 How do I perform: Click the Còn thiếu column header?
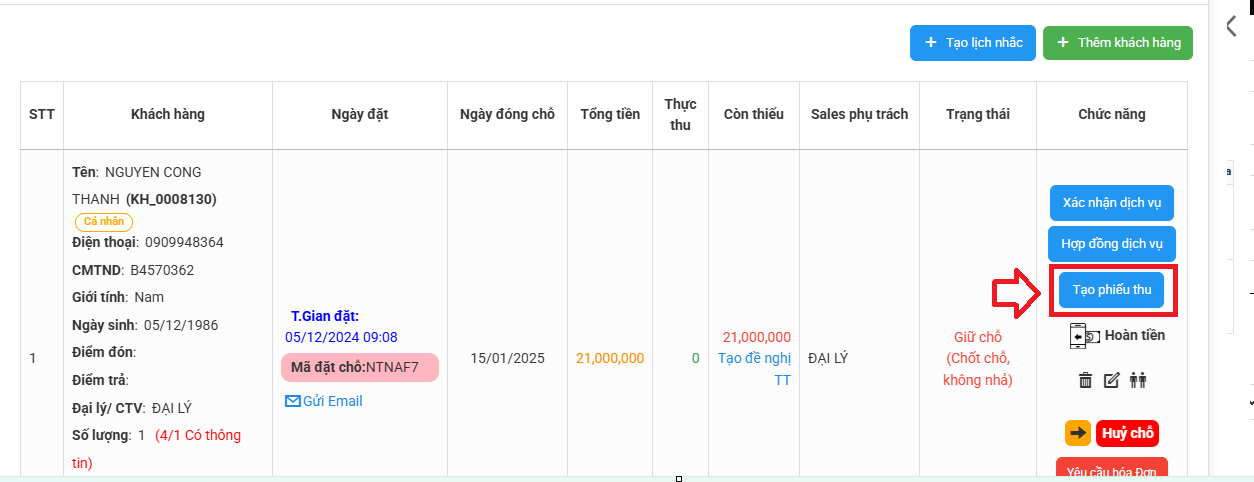coord(754,114)
